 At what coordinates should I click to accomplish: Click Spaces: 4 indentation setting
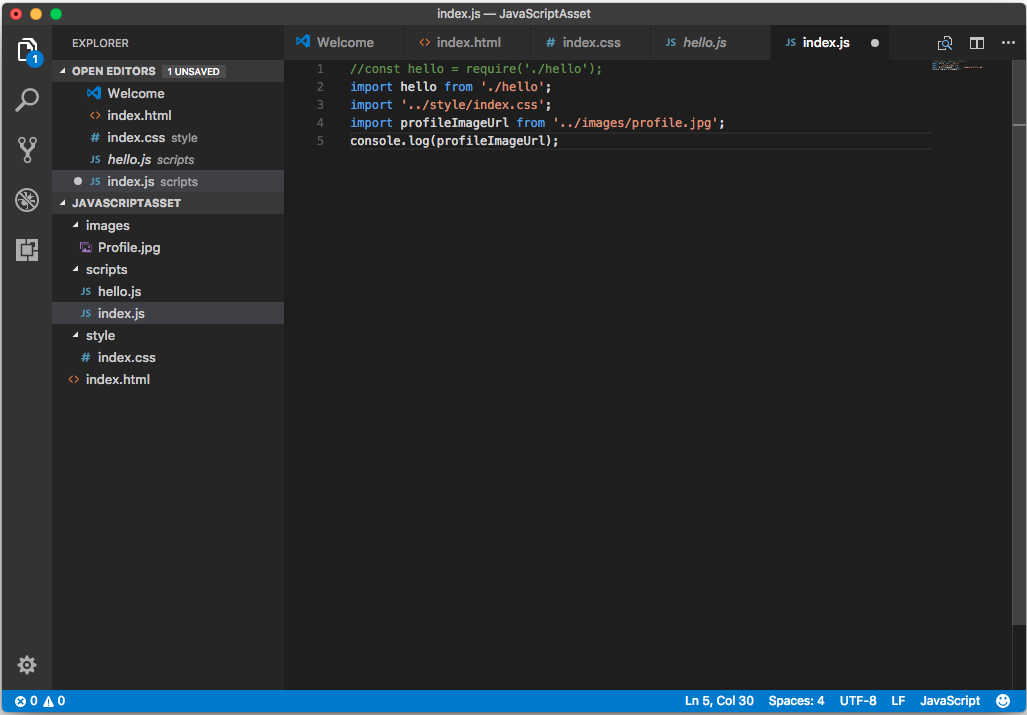click(796, 701)
